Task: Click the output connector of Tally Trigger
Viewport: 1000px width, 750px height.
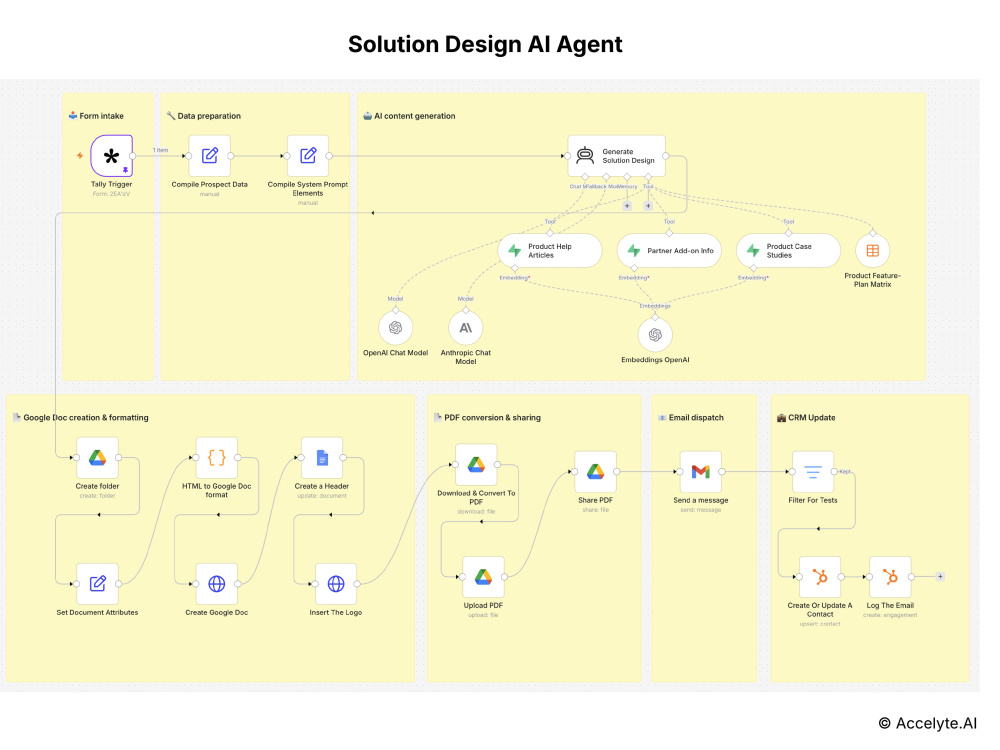Action: (133, 156)
